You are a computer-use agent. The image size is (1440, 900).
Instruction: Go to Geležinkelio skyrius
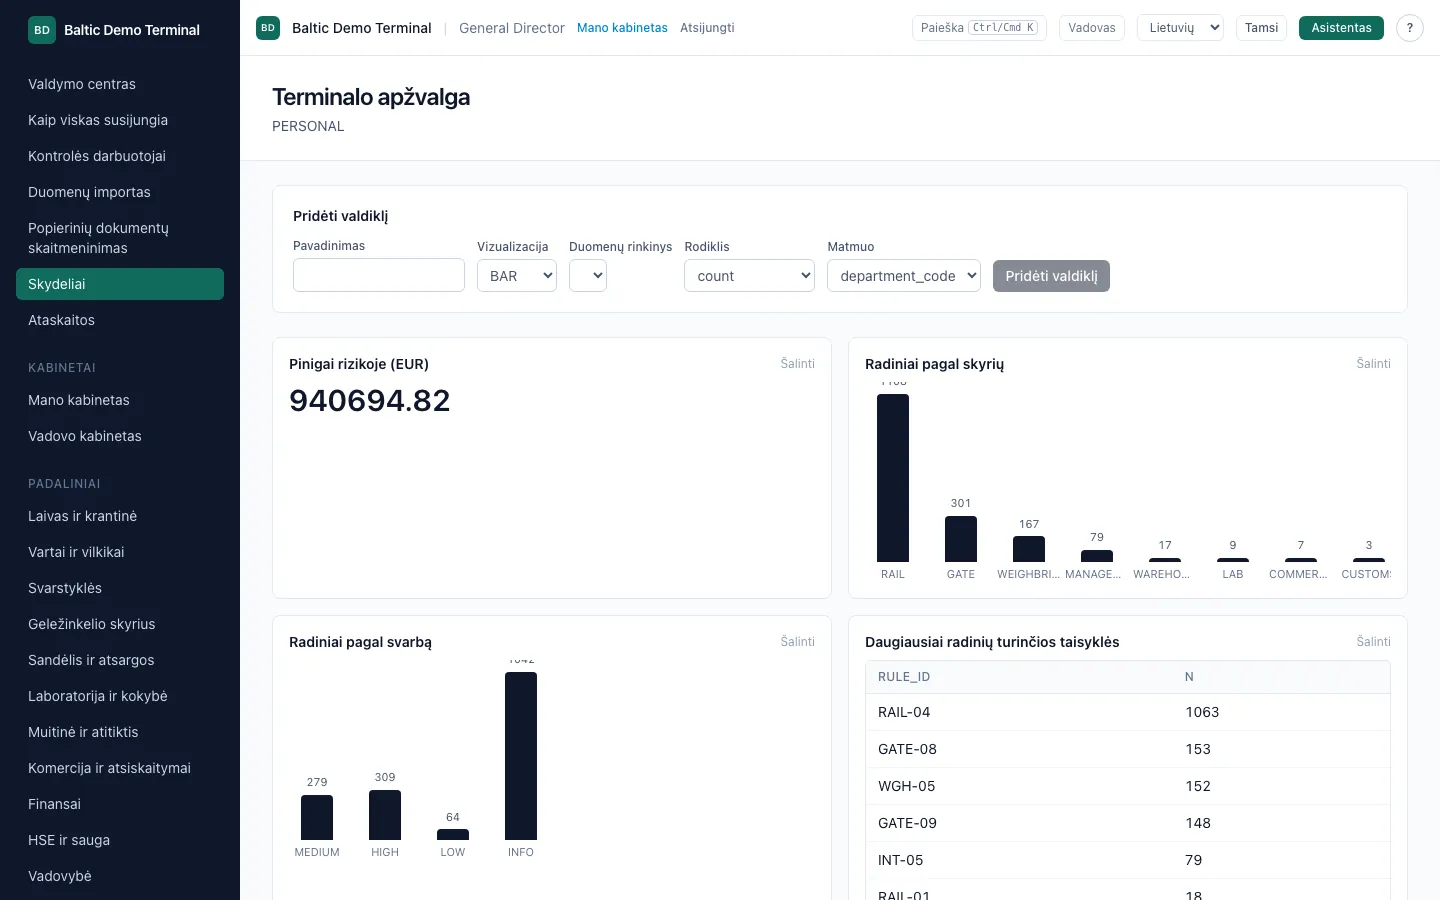tap(120, 624)
